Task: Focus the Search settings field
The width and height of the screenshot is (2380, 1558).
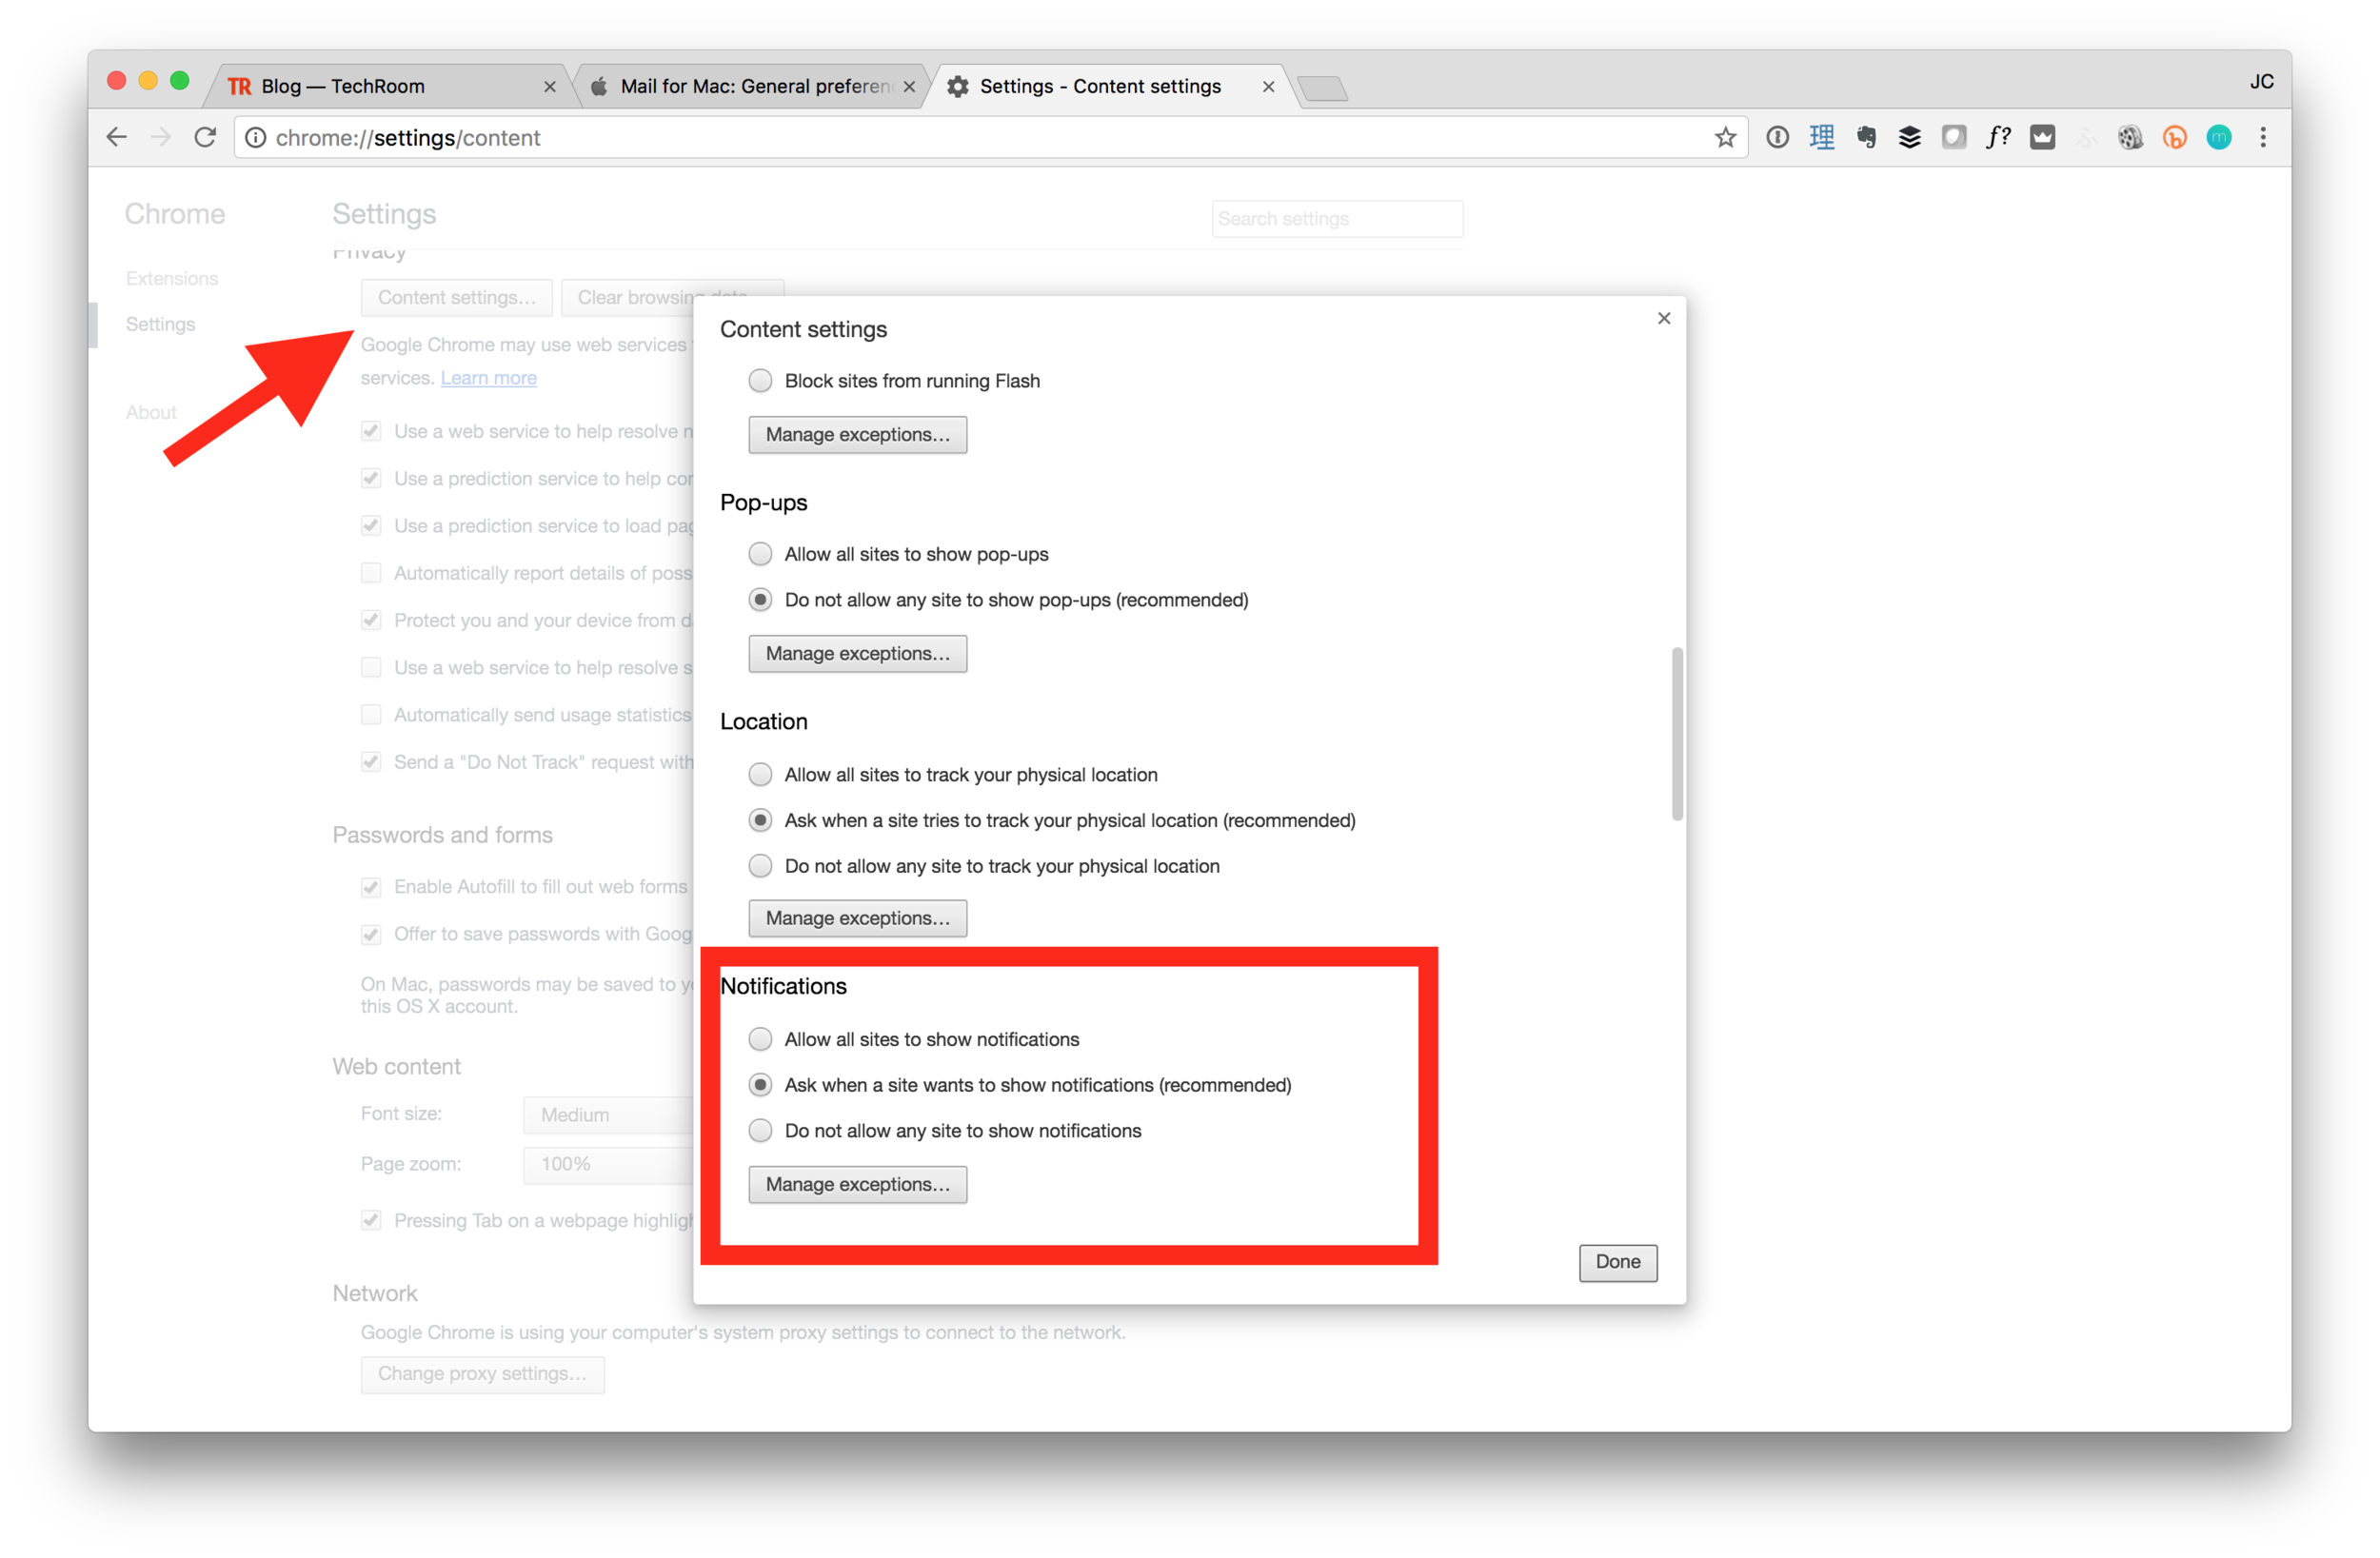Action: [1337, 219]
